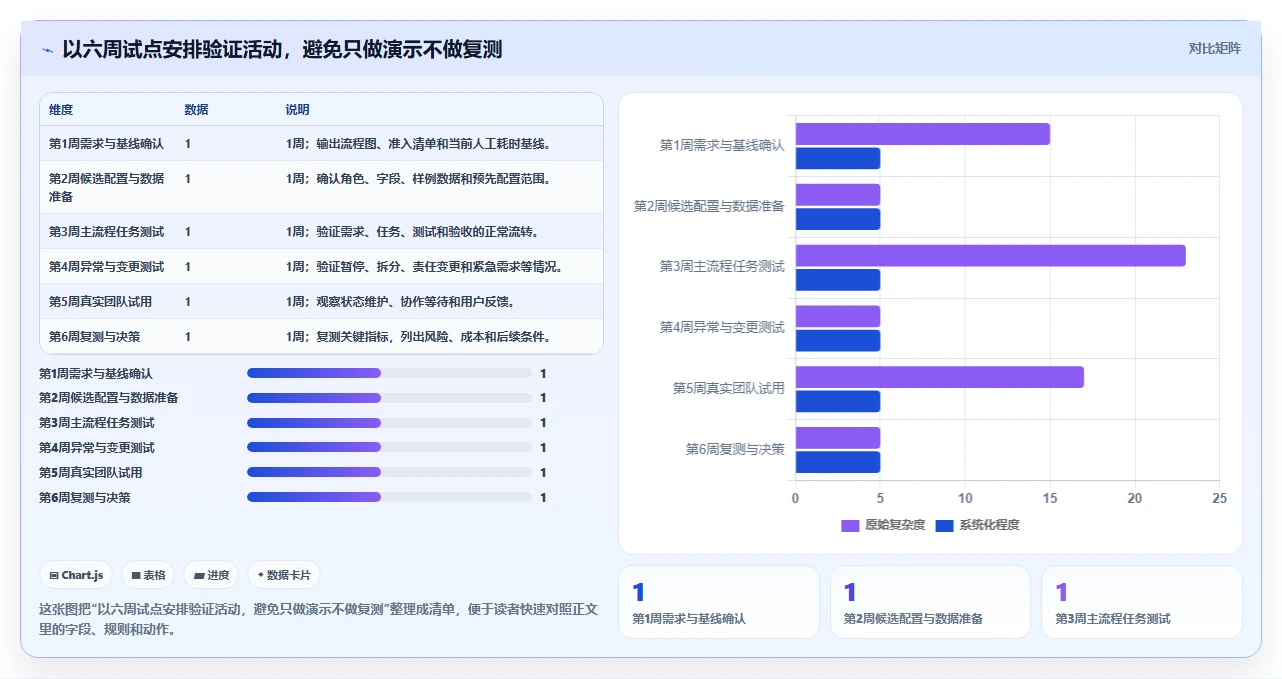The width and height of the screenshot is (1282, 679).
Task: Click the 数据 table column header
Action: (197, 110)
